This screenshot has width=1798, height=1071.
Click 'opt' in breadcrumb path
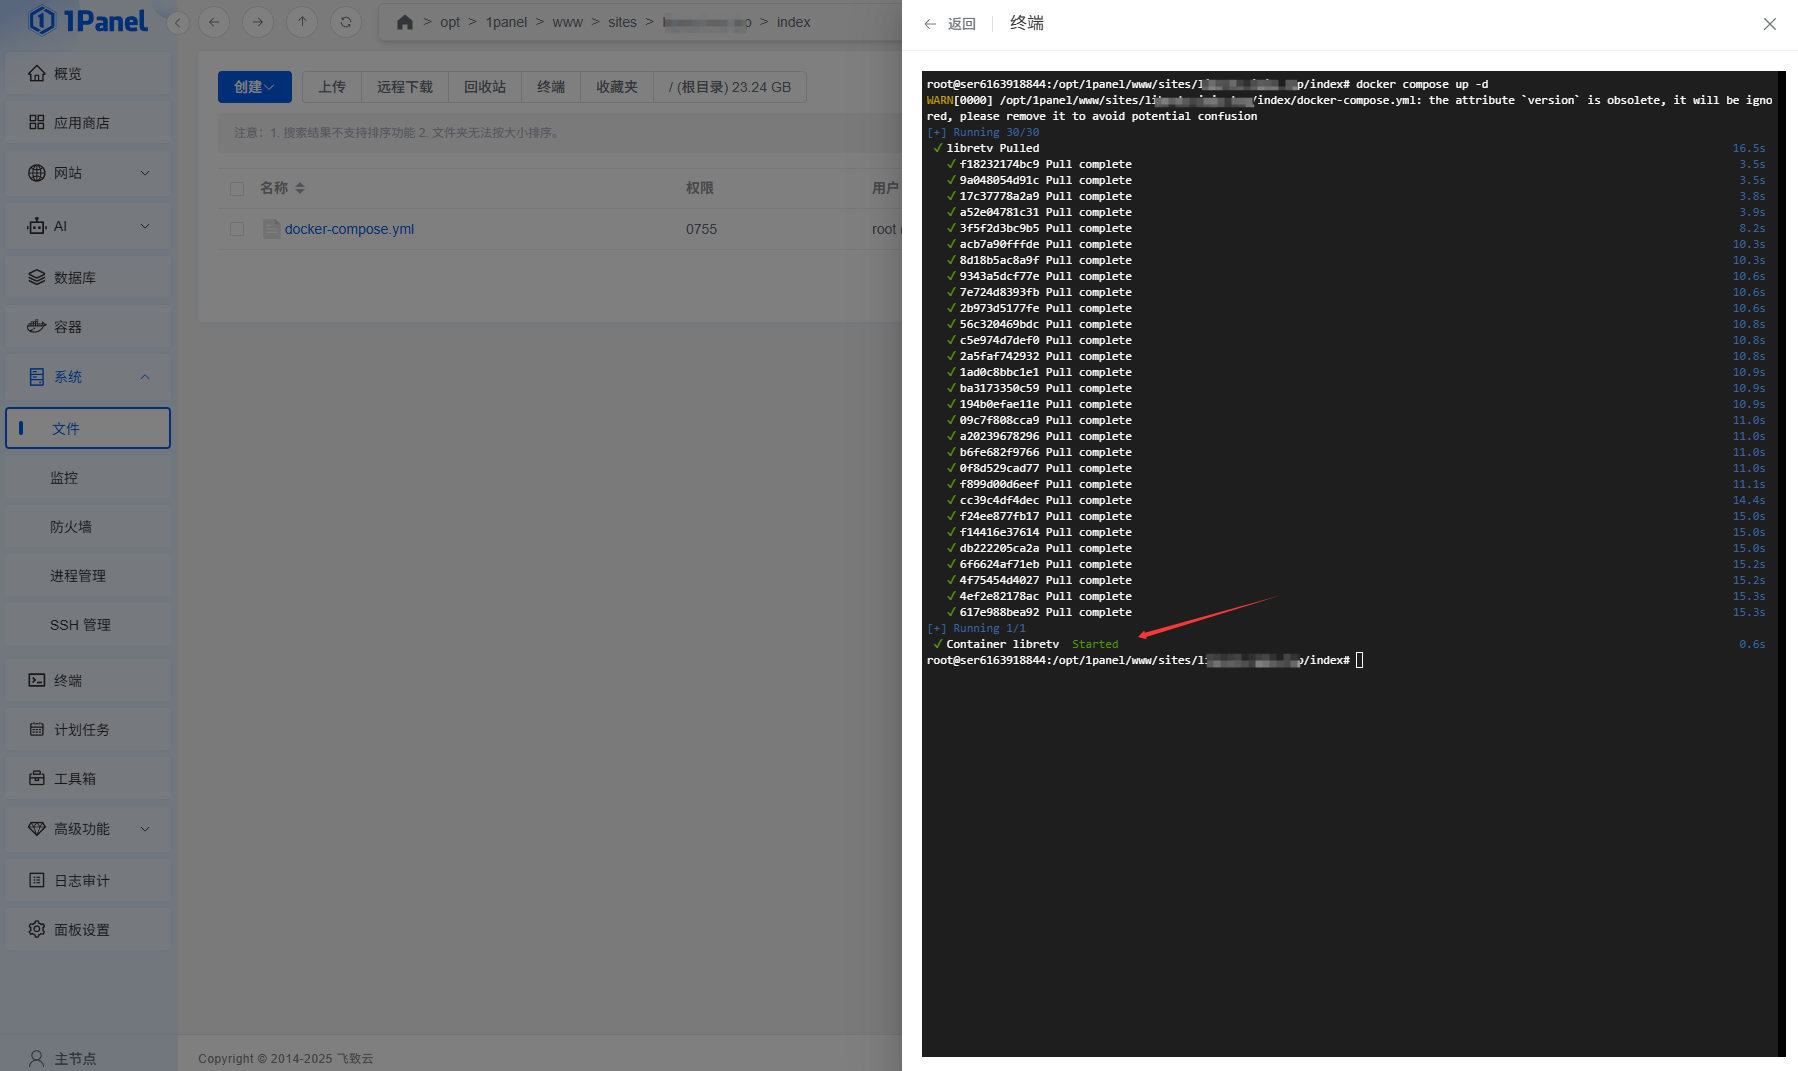coord(450,22)
